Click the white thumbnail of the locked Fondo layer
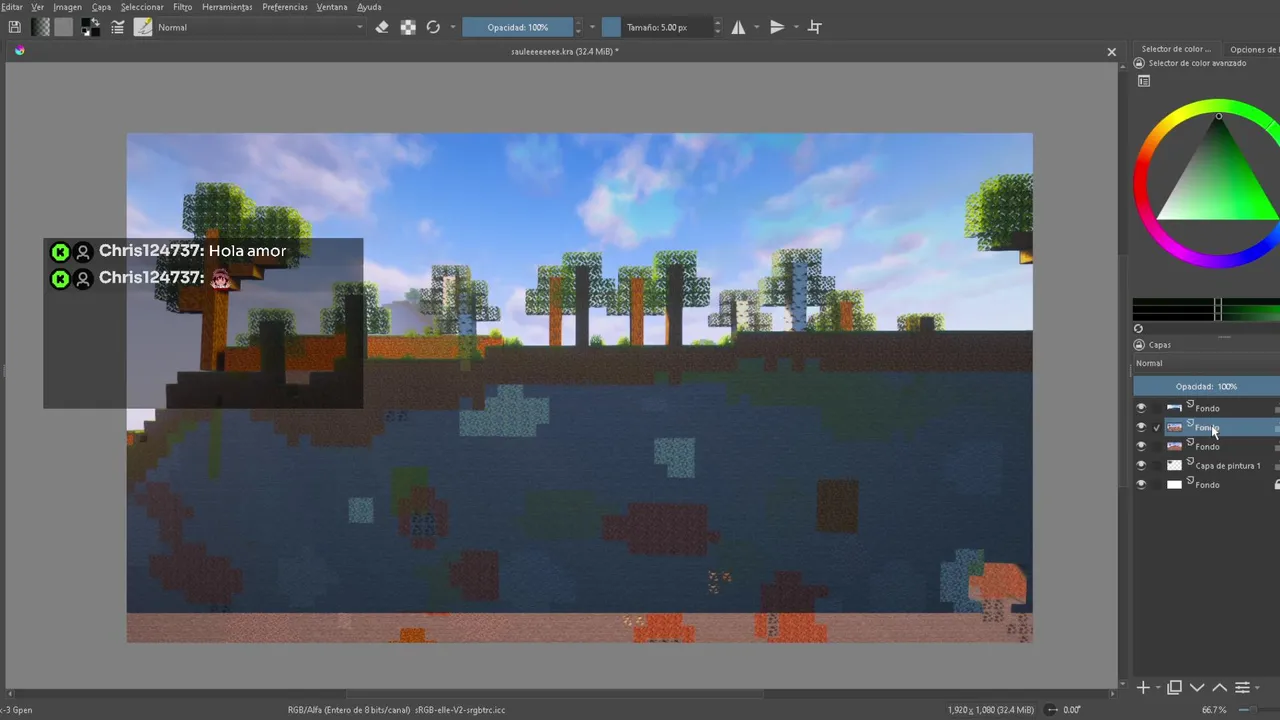This screenshot has width=1280, height=720. (1174, 484)
